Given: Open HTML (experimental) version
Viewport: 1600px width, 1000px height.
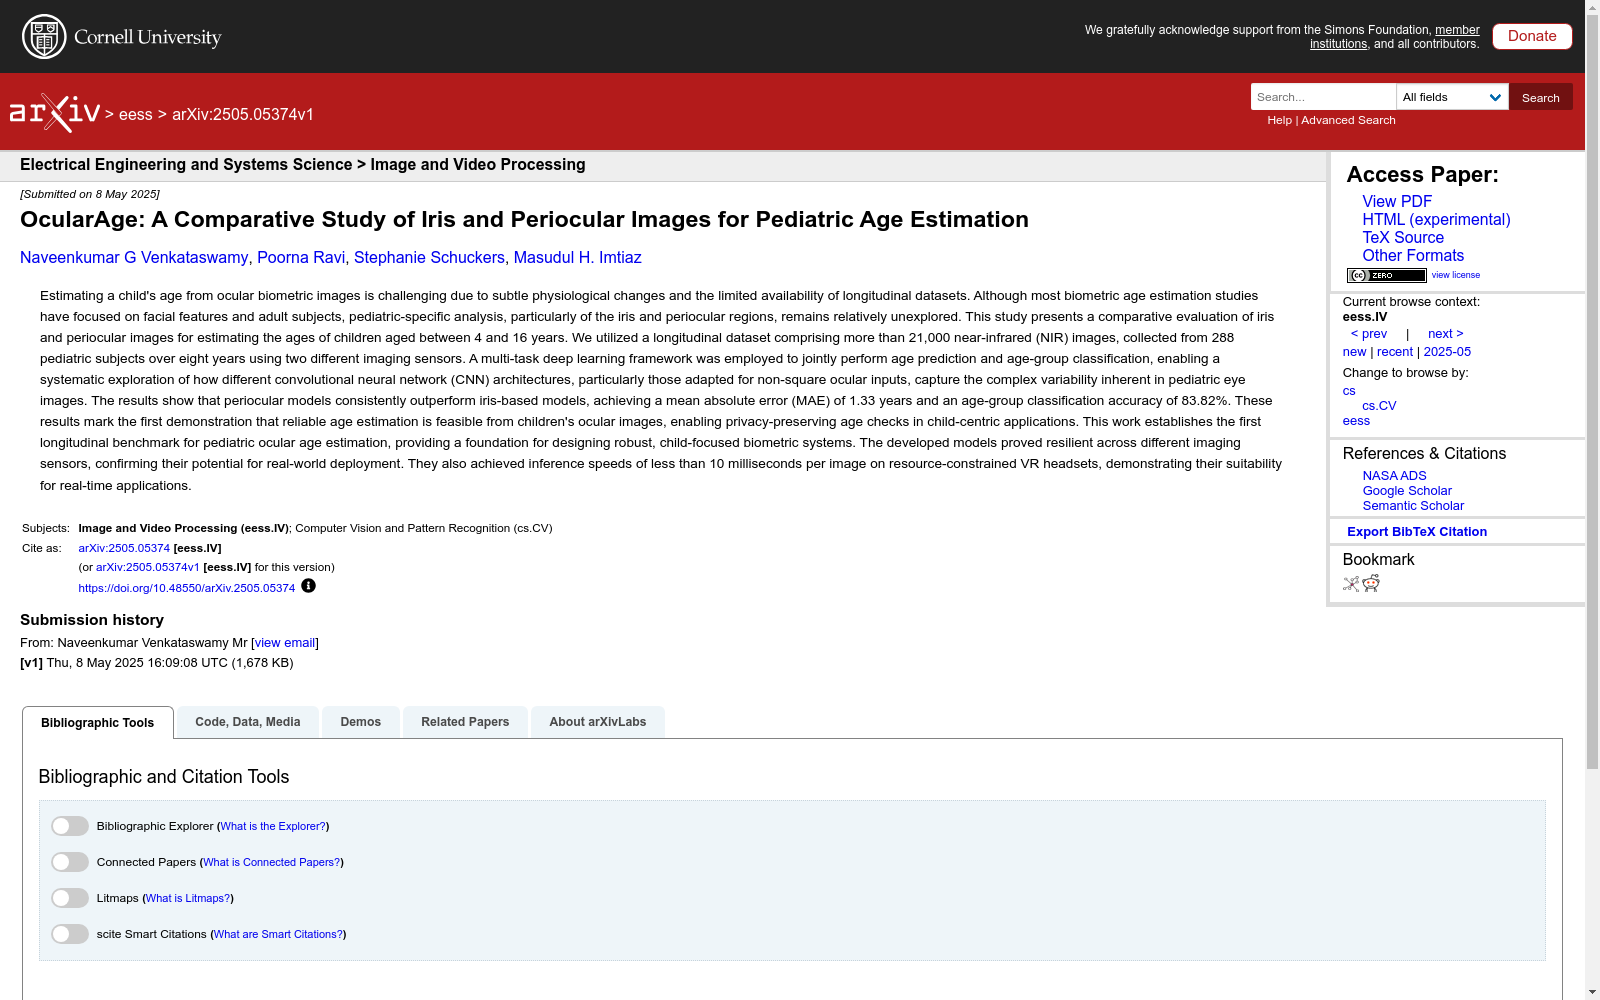Looking at the screenshot, I should [x=1436, y=220].
